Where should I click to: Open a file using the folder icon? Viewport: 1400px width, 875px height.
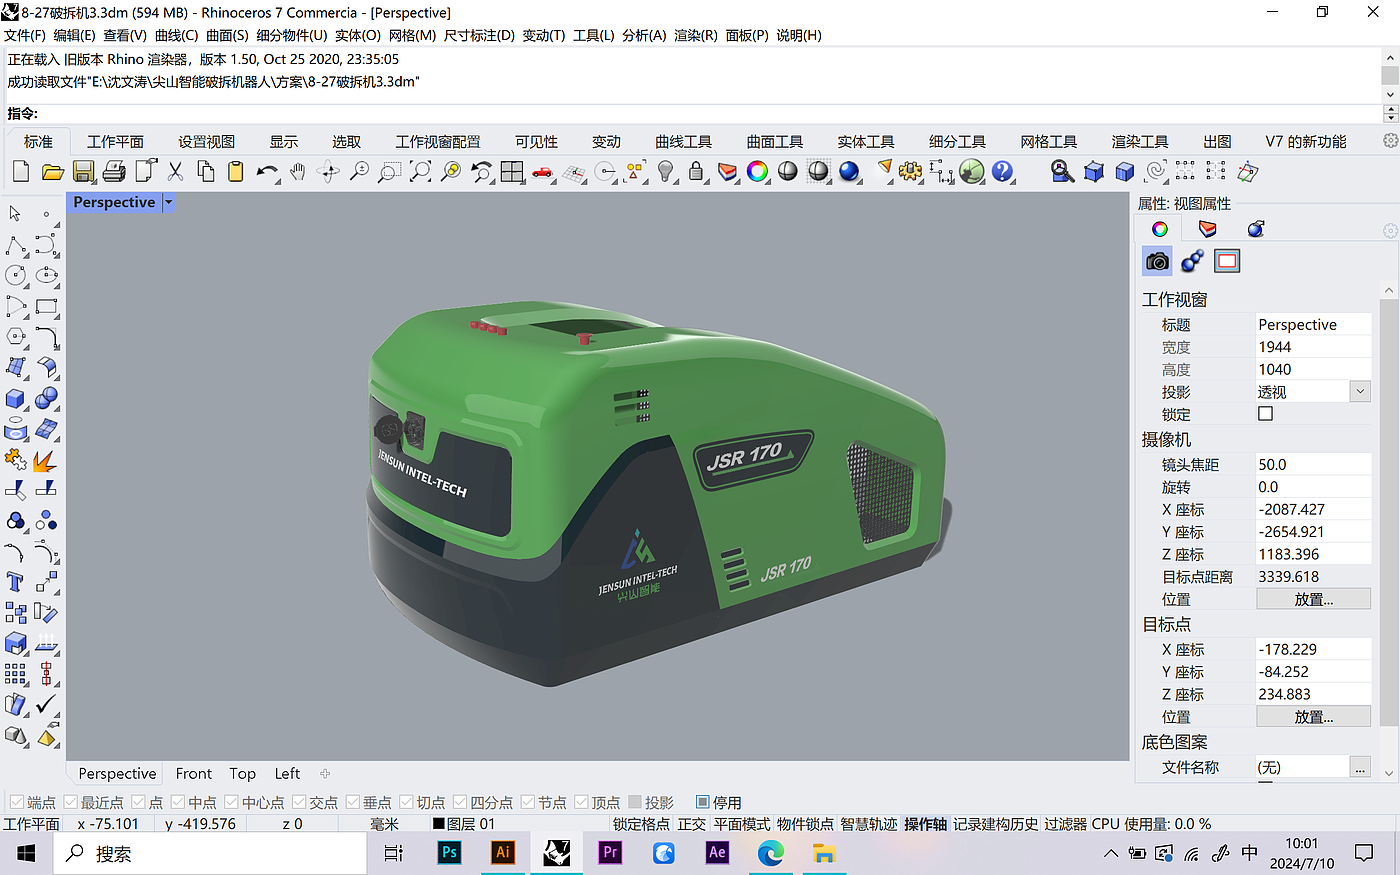click(x=53, y=172)
